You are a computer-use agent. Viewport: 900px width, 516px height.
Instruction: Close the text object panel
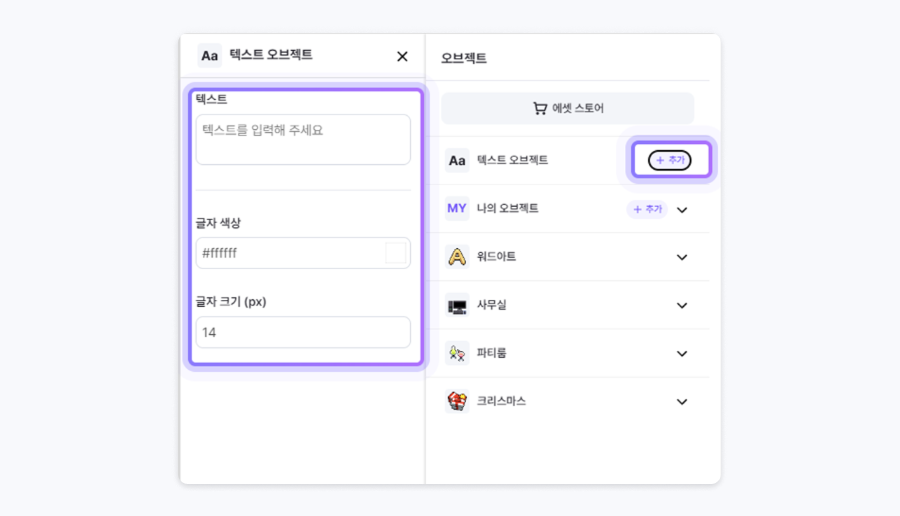pyautogui.click(x=402, y=57)
